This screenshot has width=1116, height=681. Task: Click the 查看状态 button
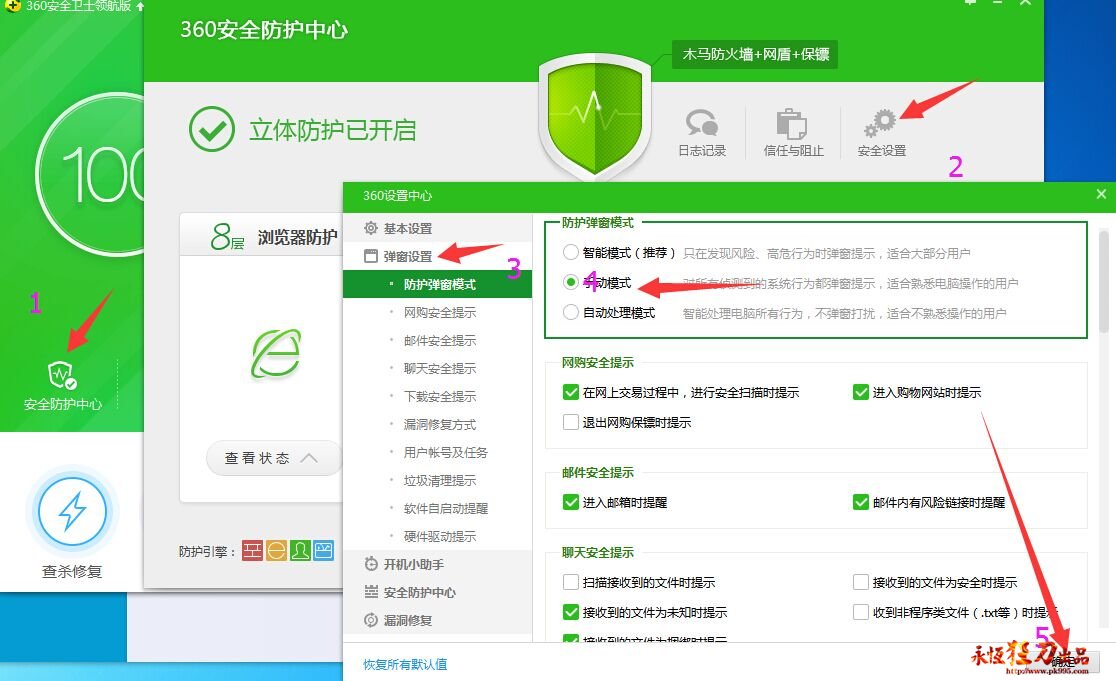[273, 458]
